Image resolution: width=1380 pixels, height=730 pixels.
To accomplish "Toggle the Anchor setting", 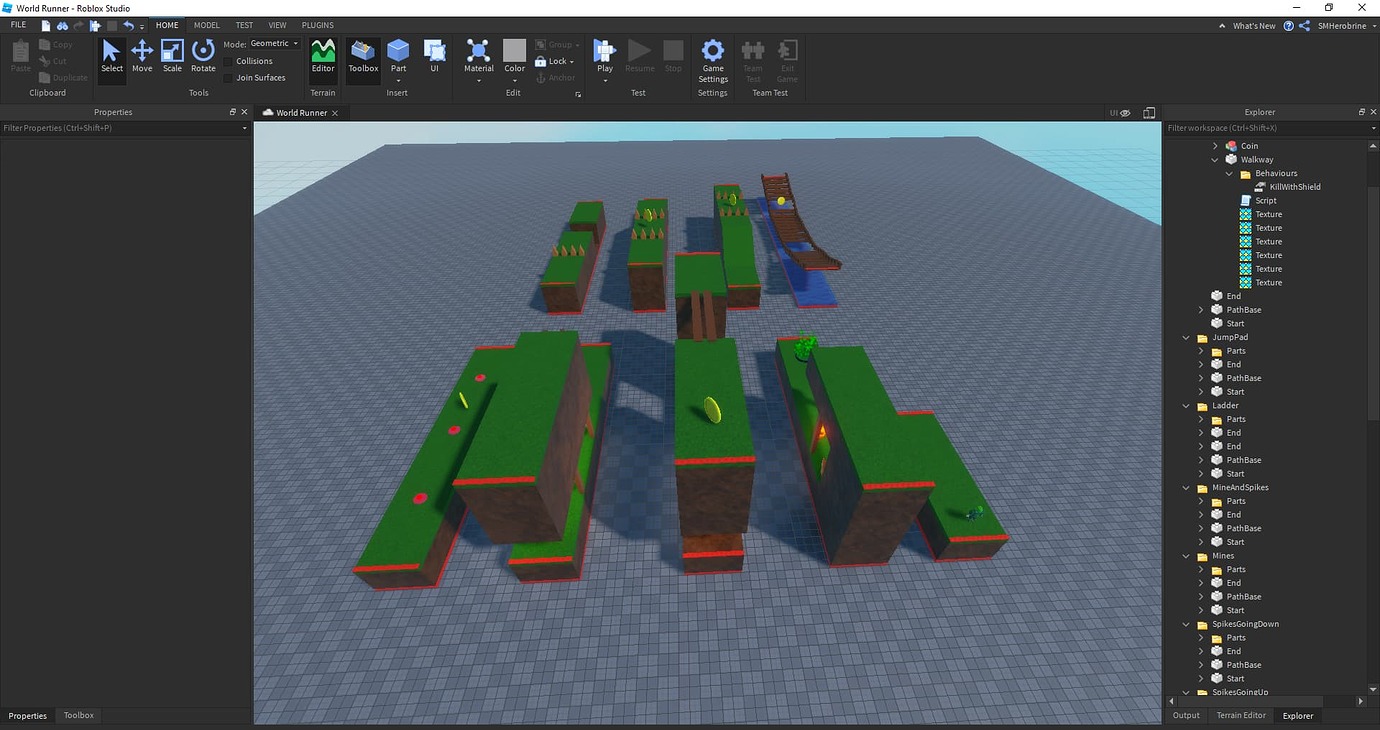I will [556, 76].
